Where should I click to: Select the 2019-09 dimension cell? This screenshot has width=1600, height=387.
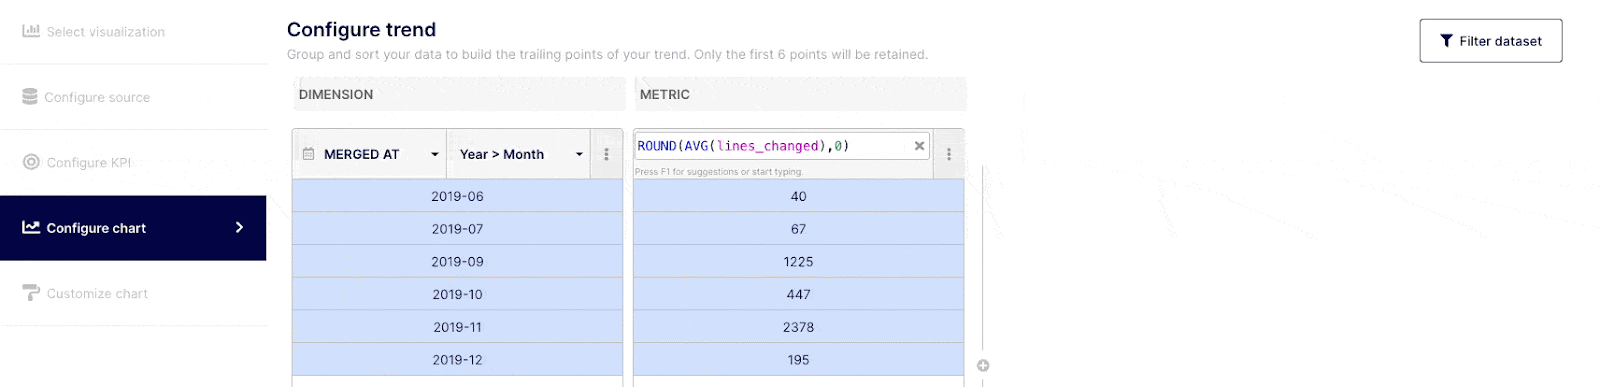point(457,262)
